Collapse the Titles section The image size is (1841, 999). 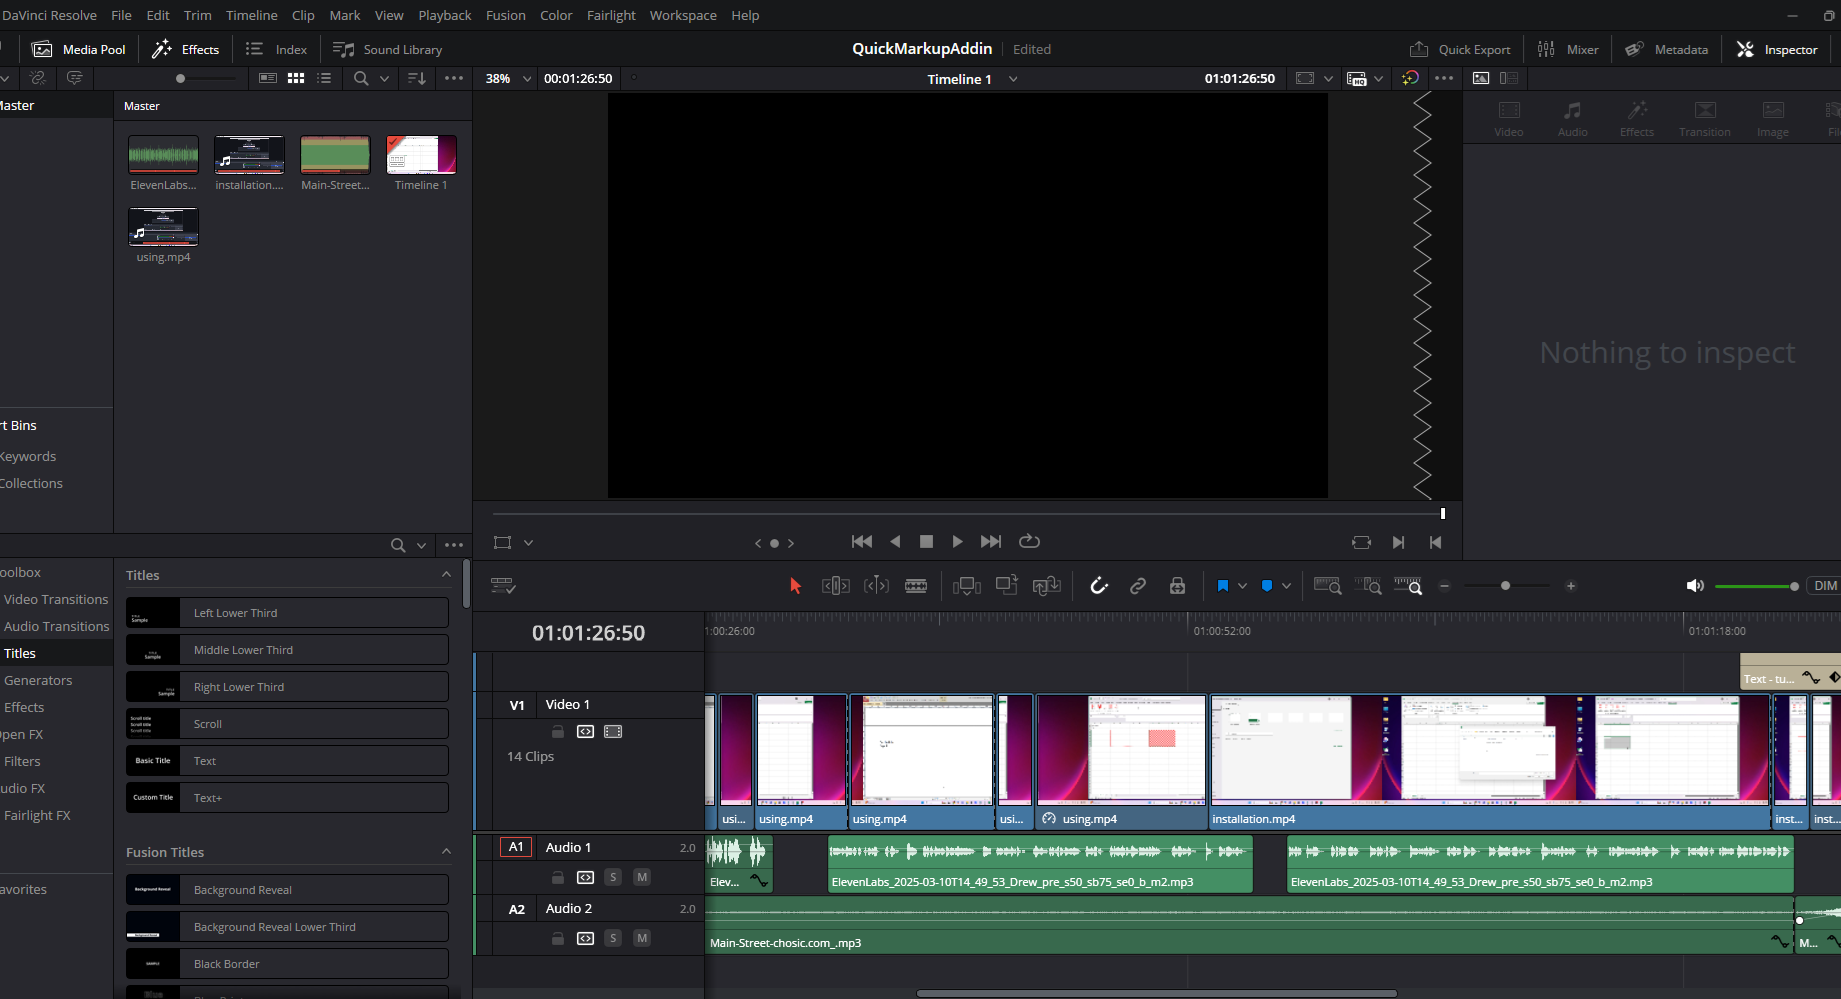[446, 574]
